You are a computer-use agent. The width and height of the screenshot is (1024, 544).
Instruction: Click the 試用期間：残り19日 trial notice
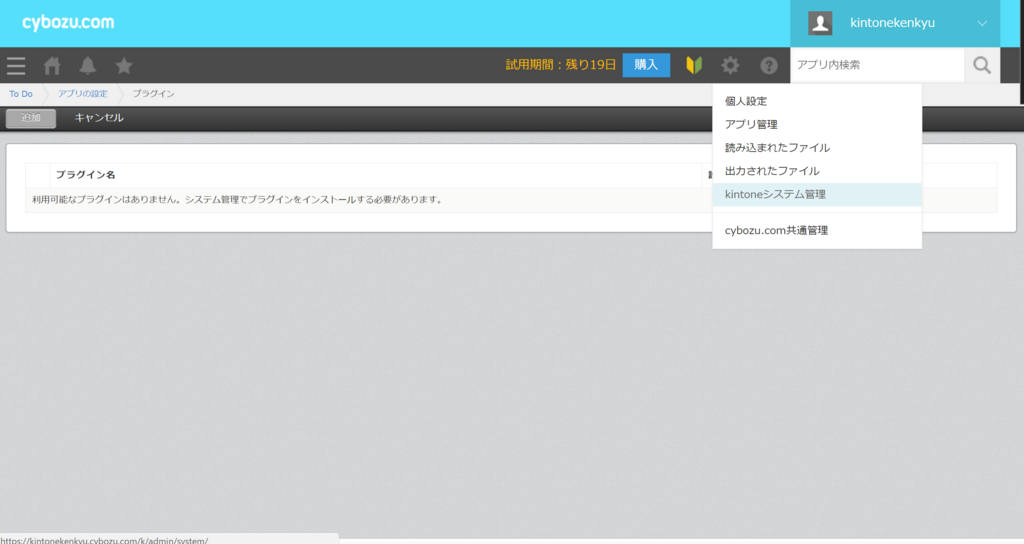pyautogui.click(x=561, y=65)
